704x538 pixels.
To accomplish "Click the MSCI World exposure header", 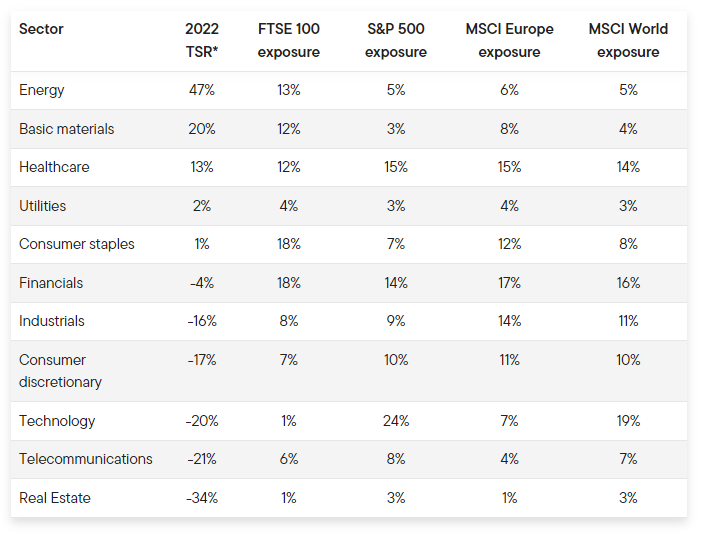I will pyautogui.click(x=628, y=41).
